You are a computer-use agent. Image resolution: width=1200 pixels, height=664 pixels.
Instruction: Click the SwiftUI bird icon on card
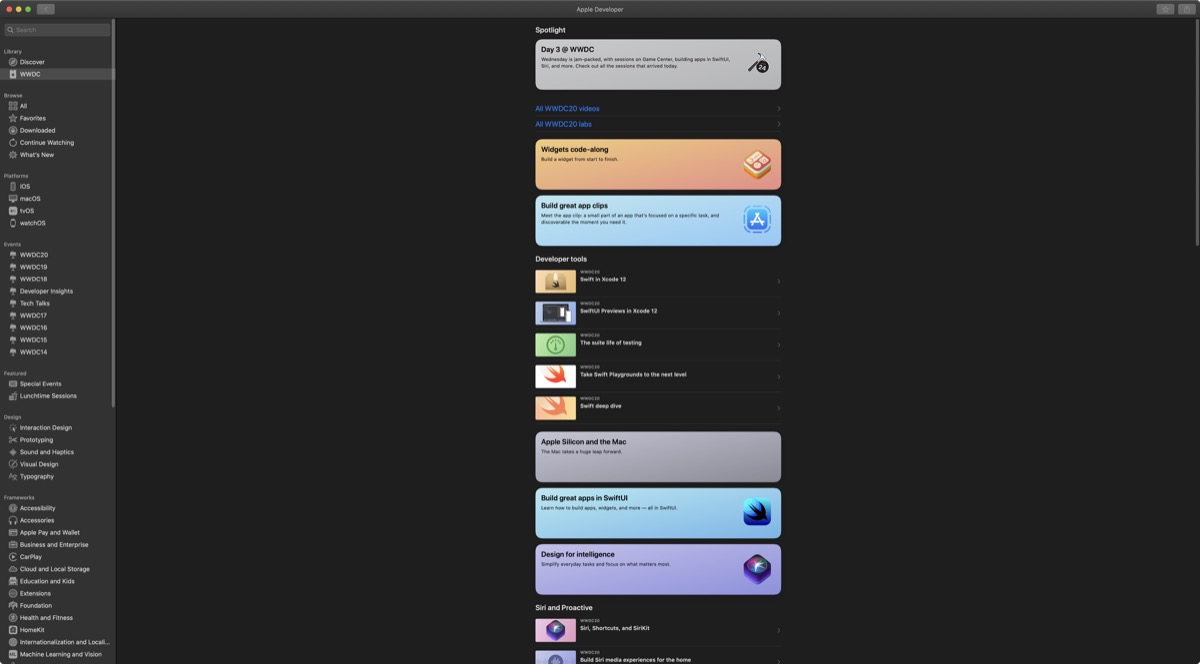(757, 512)
